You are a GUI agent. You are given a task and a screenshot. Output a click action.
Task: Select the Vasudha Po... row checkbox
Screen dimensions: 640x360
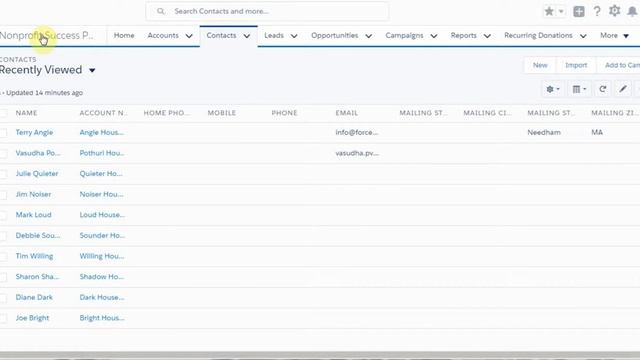pos(3,153)
